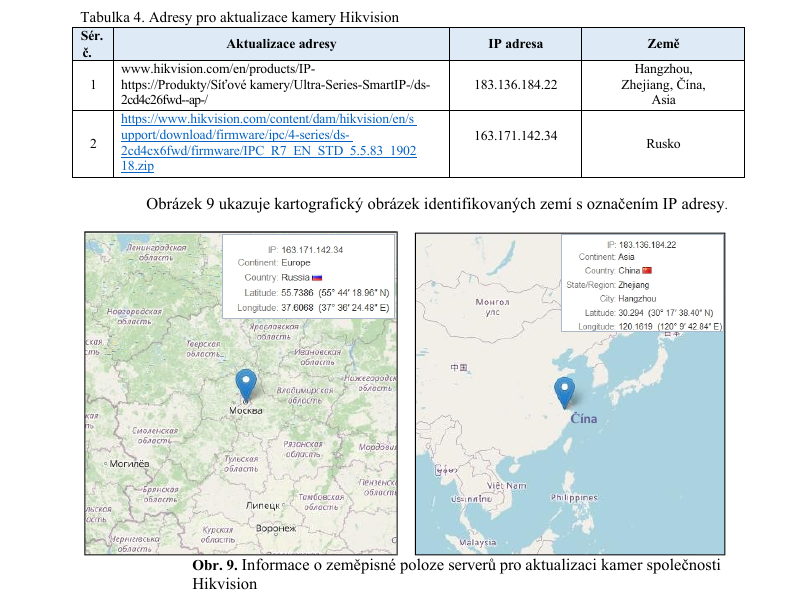
Task: Click the "Rusko" country cell
Action: tap(663, 143)
